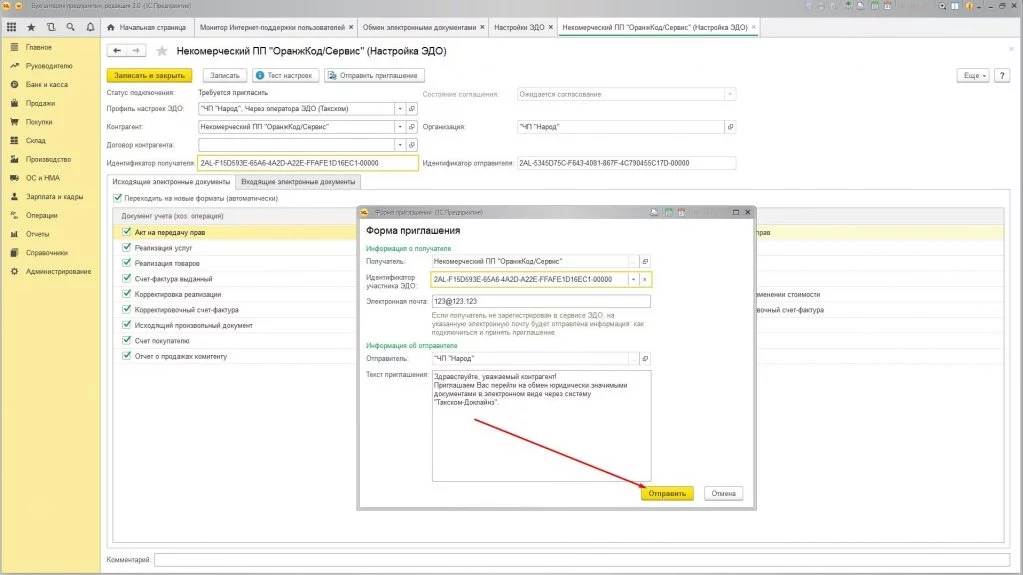Screen dimensions: 1023x575
Task: Click the search magnifier icon
Action: [69, 27]
